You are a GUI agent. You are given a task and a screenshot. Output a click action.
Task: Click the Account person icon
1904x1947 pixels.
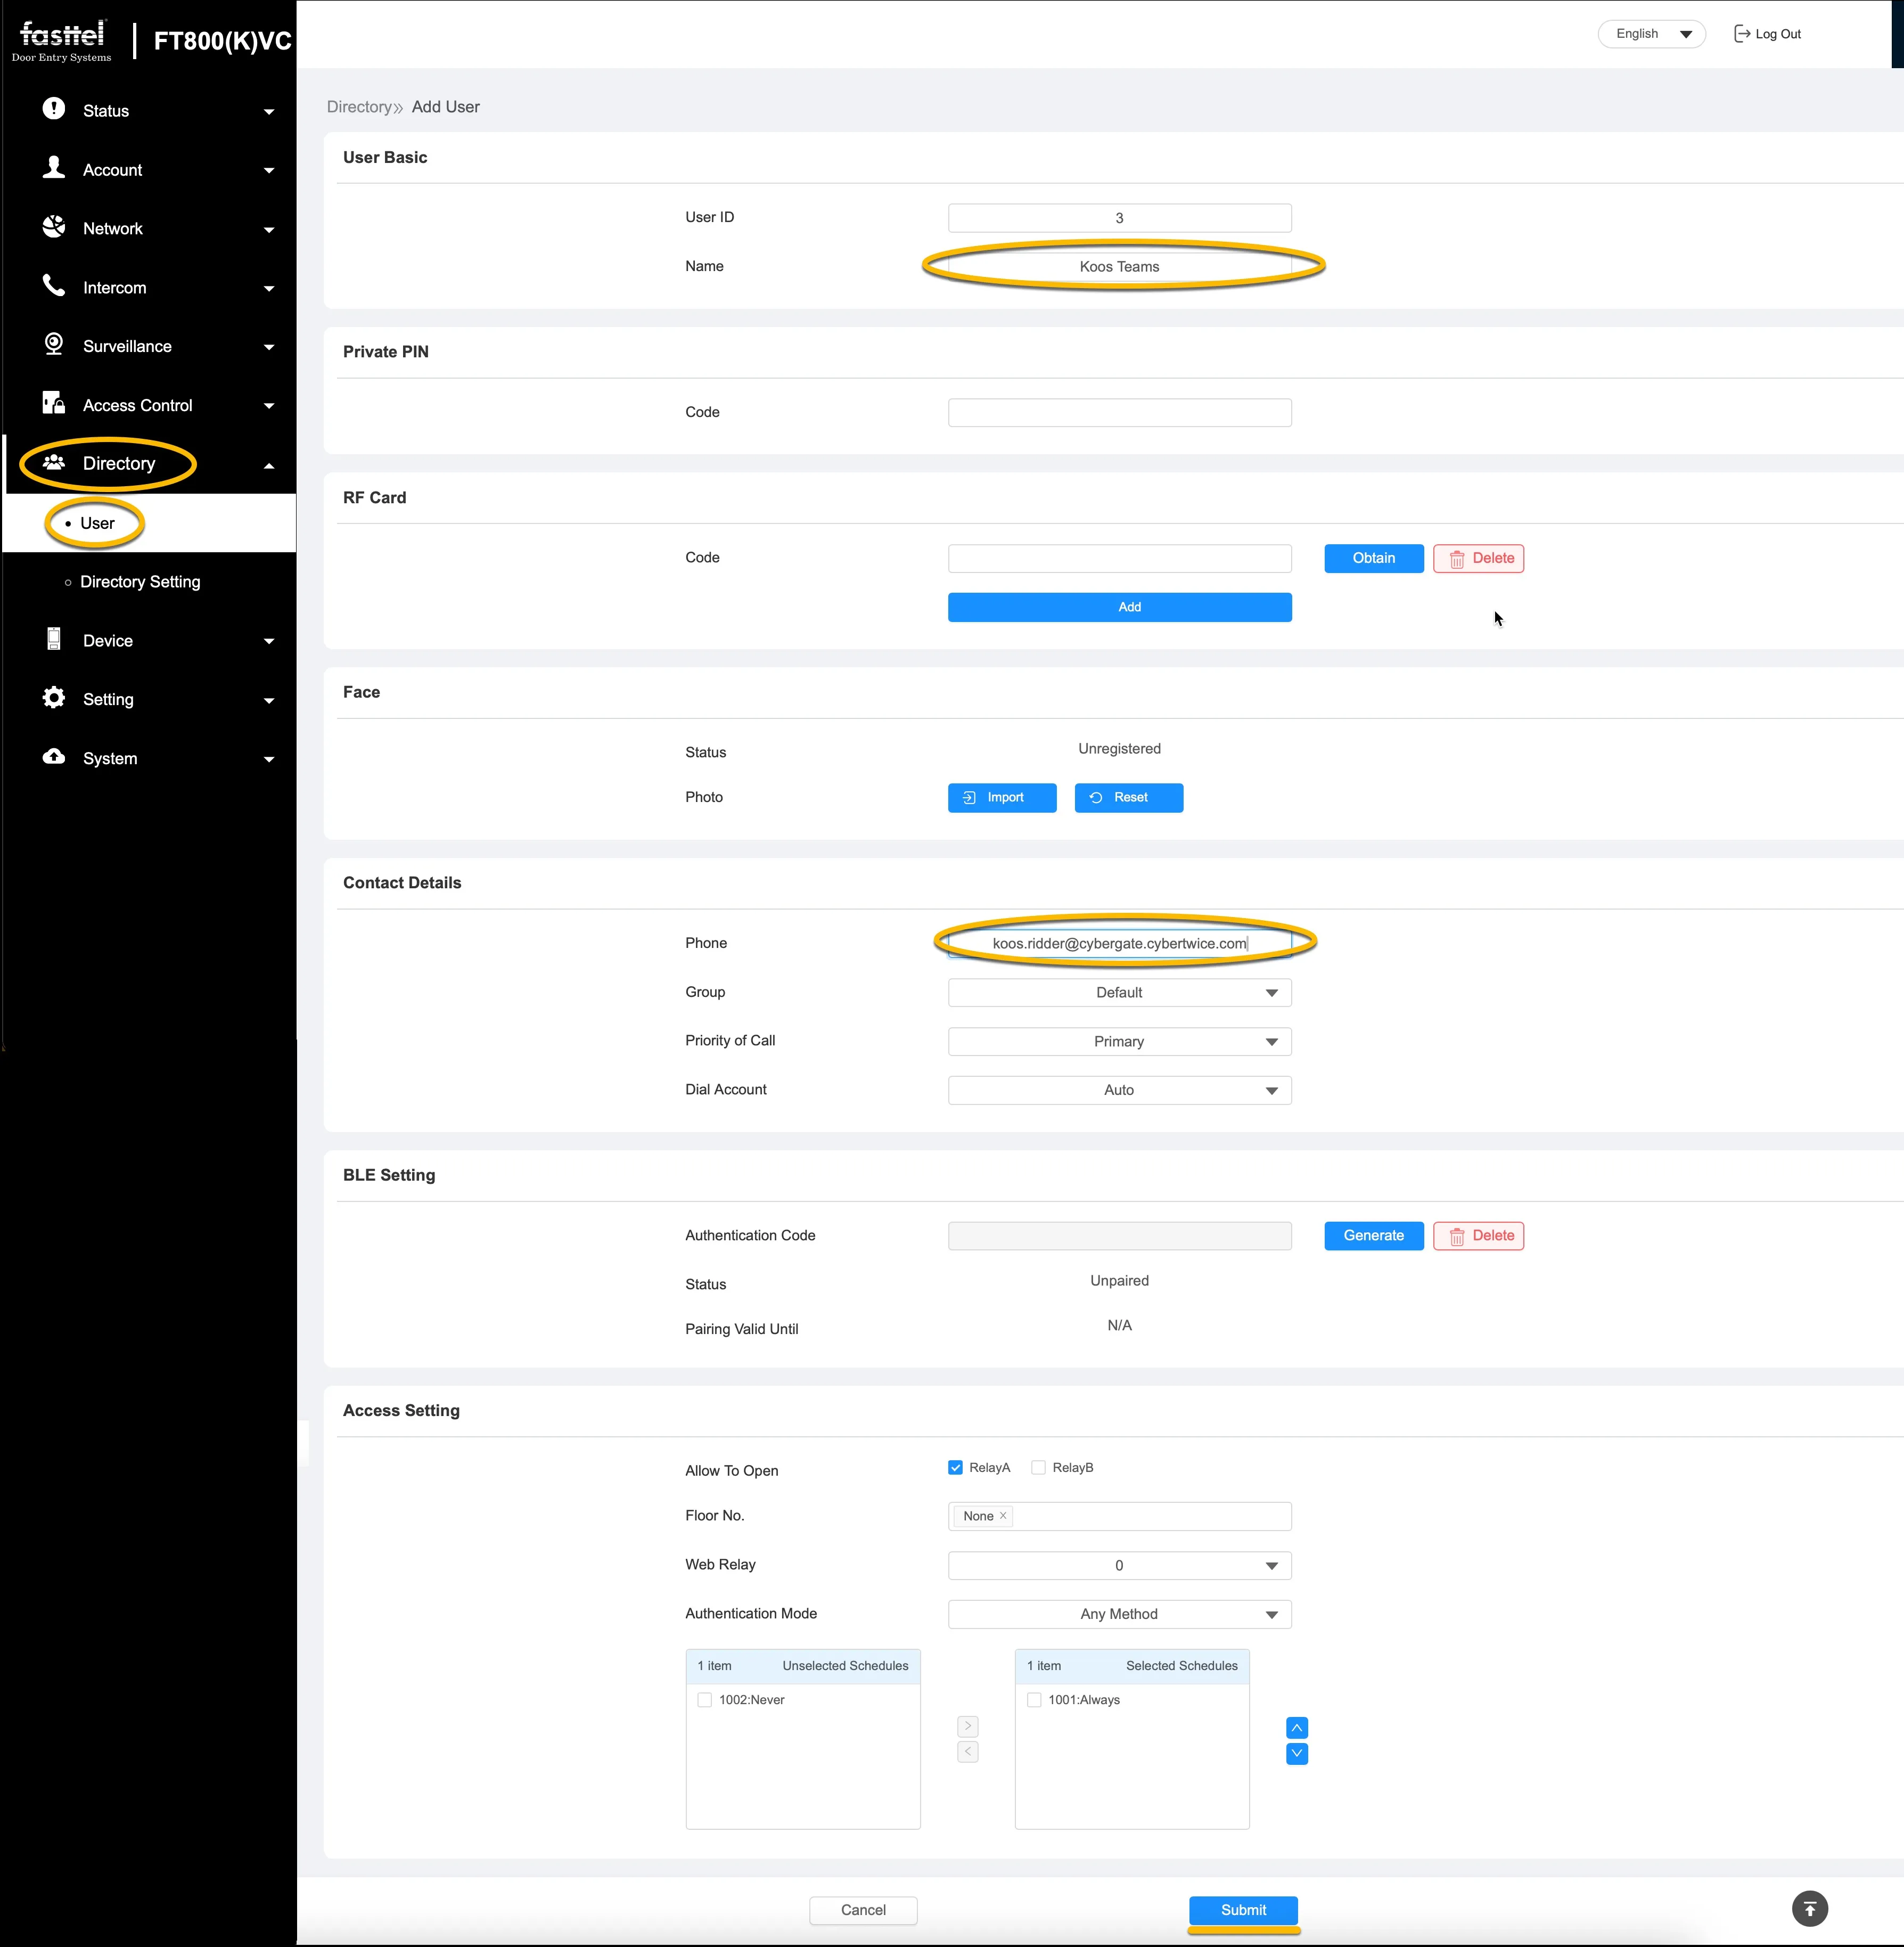pos(54,168)
